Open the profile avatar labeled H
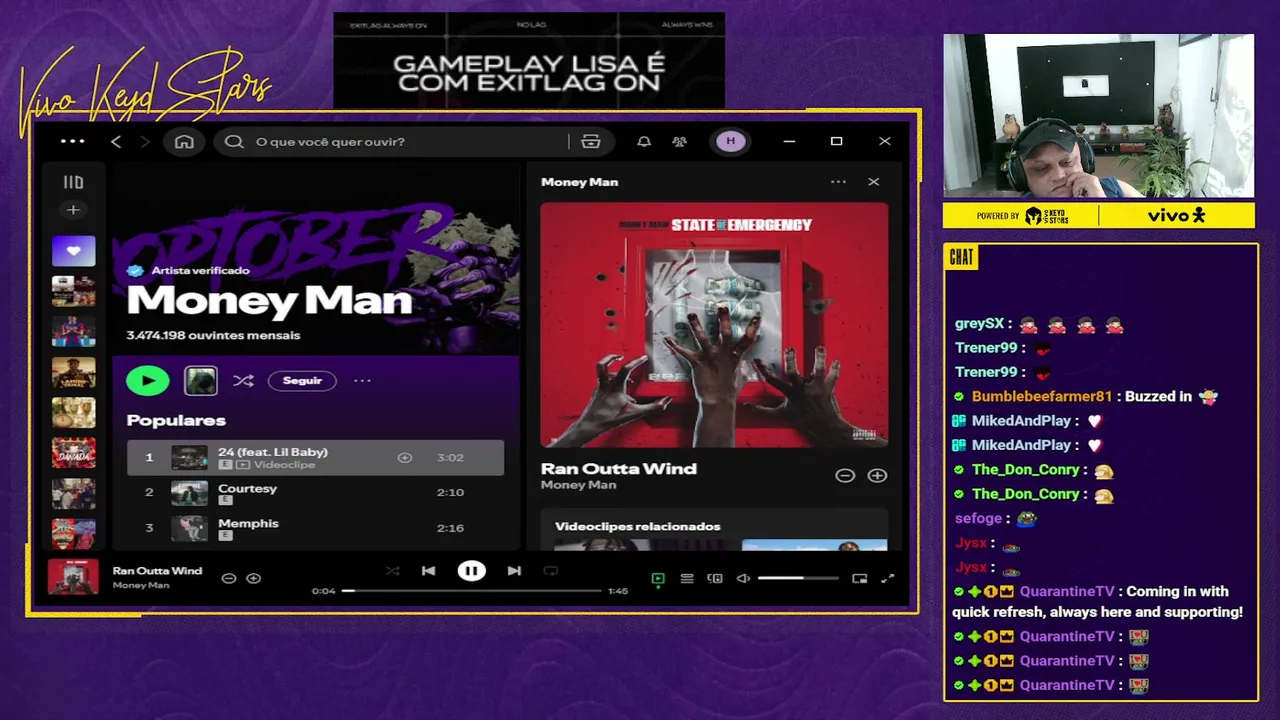Viewport: 1280px width, 720px height. (730, 141)
